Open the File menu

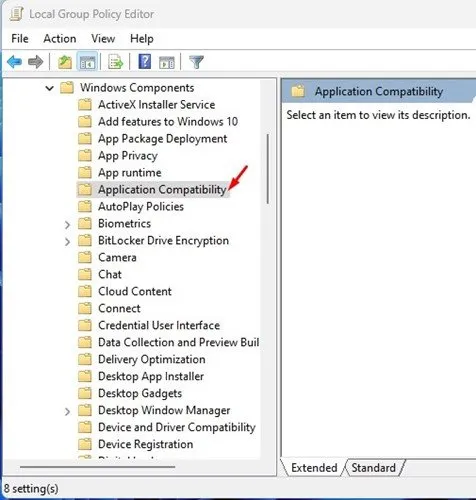pyautogui.click(x=20, y=39)
